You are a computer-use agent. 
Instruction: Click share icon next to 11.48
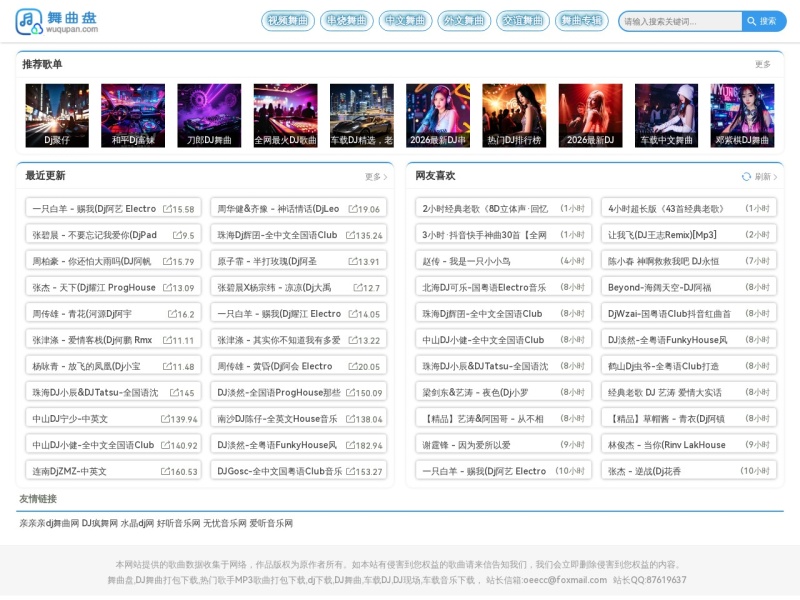[x=167, y=366]
